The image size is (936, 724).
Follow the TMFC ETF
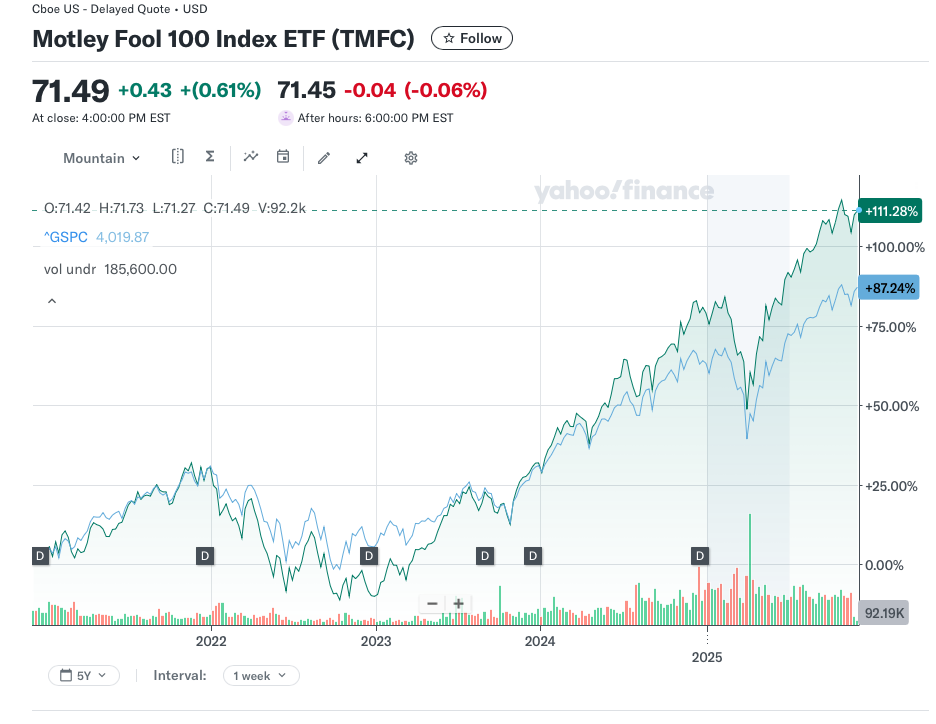click(x=472, y=38)
